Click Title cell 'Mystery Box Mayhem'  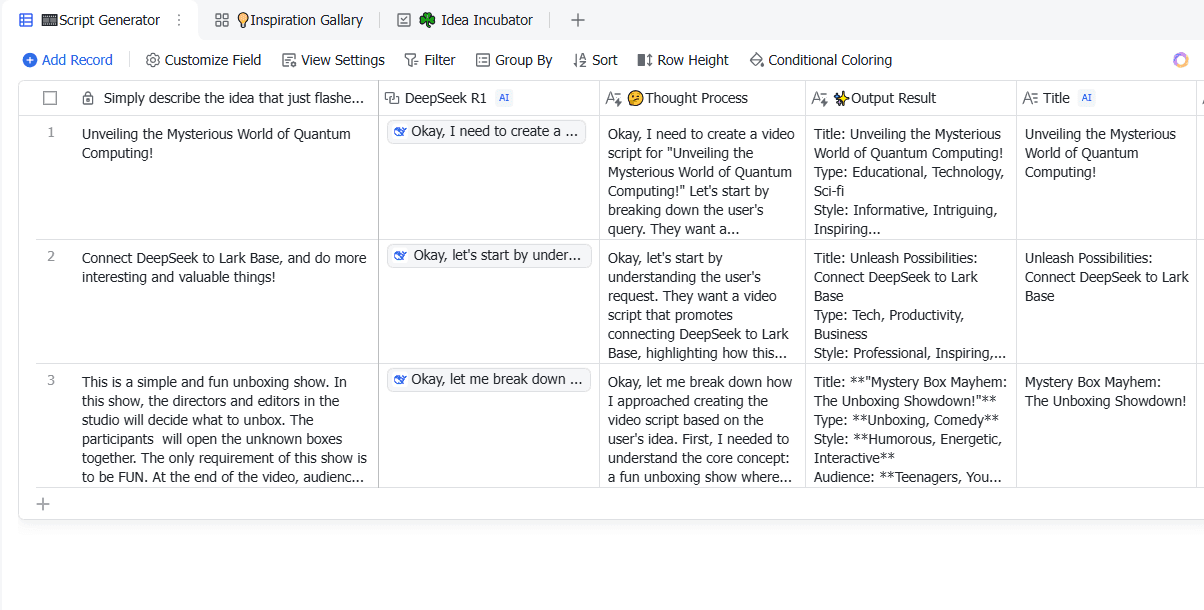1106,425
